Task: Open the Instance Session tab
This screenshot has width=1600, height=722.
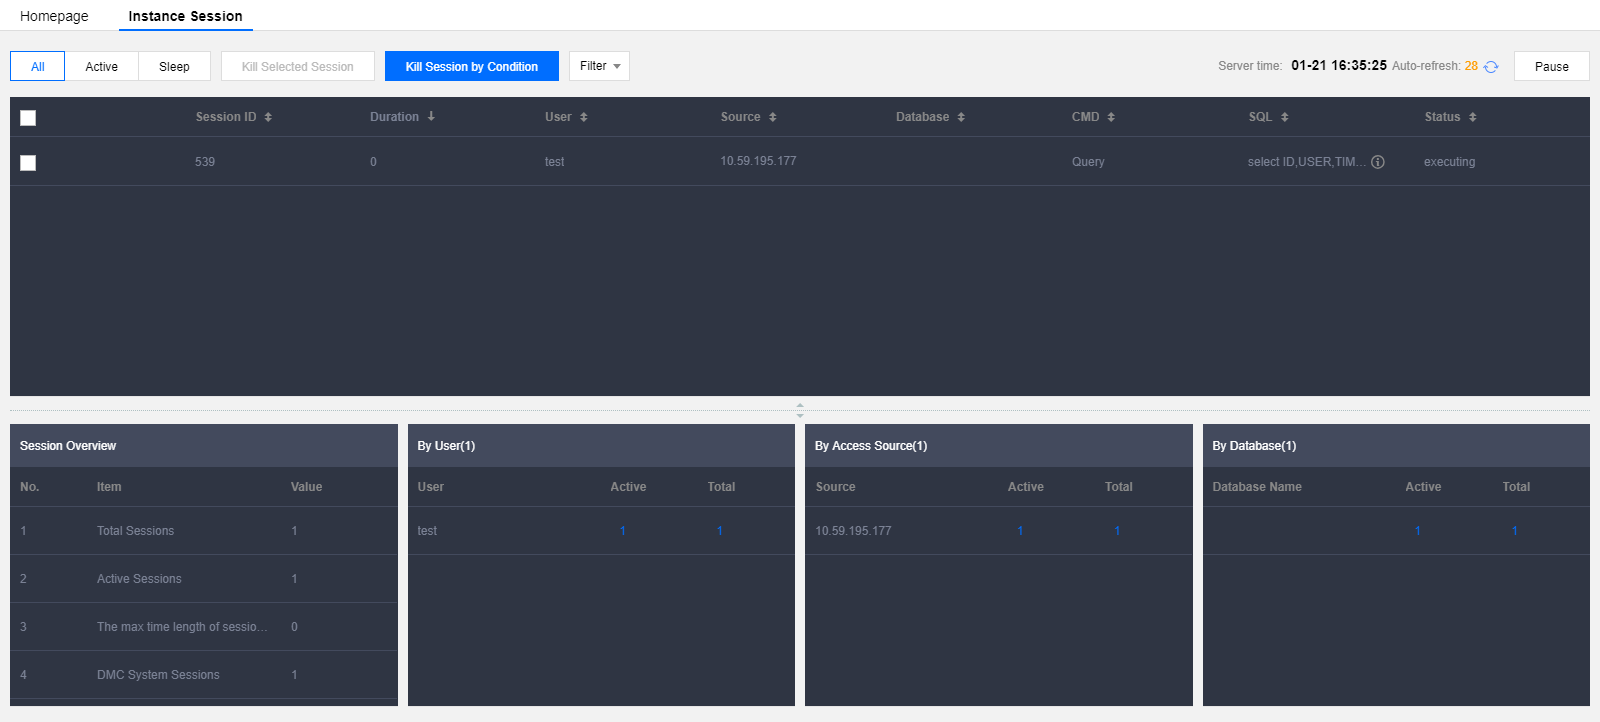Action: pos(185,16)
